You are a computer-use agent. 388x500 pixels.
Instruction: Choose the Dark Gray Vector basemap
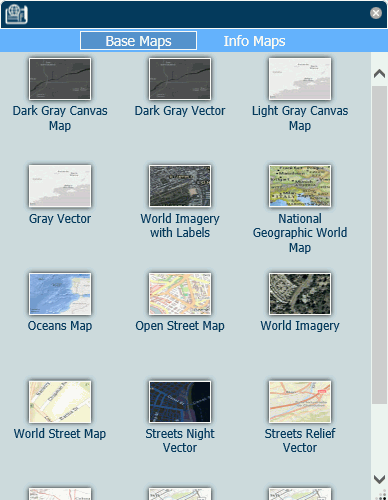point(180,79)
